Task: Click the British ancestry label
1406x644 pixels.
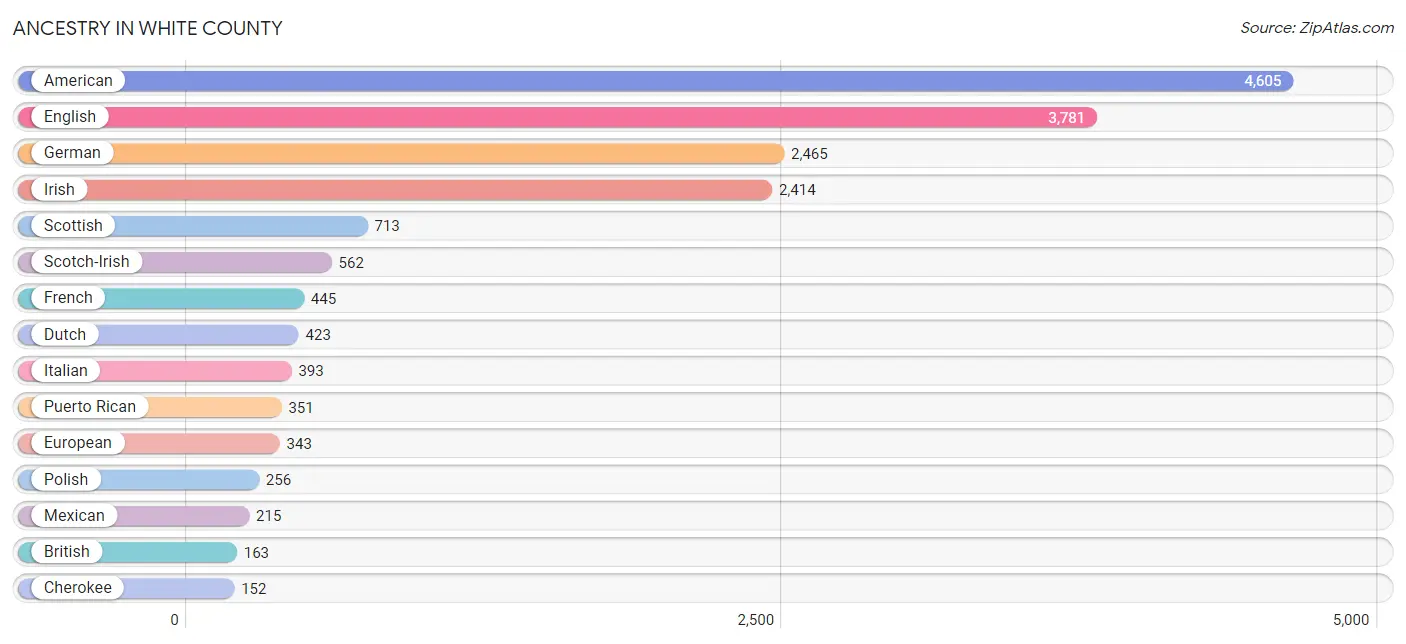Action: pyautogui.click(x=67, y=552)
